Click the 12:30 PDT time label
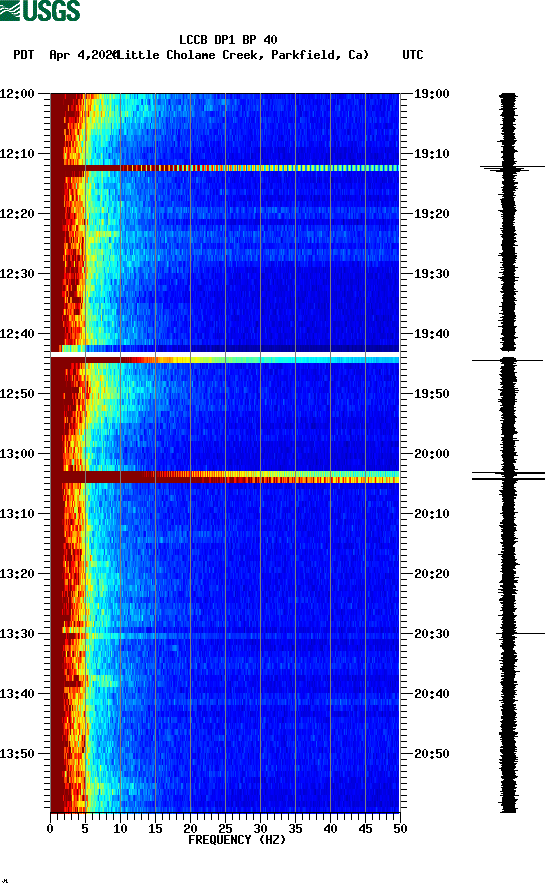 pos(17,274)
